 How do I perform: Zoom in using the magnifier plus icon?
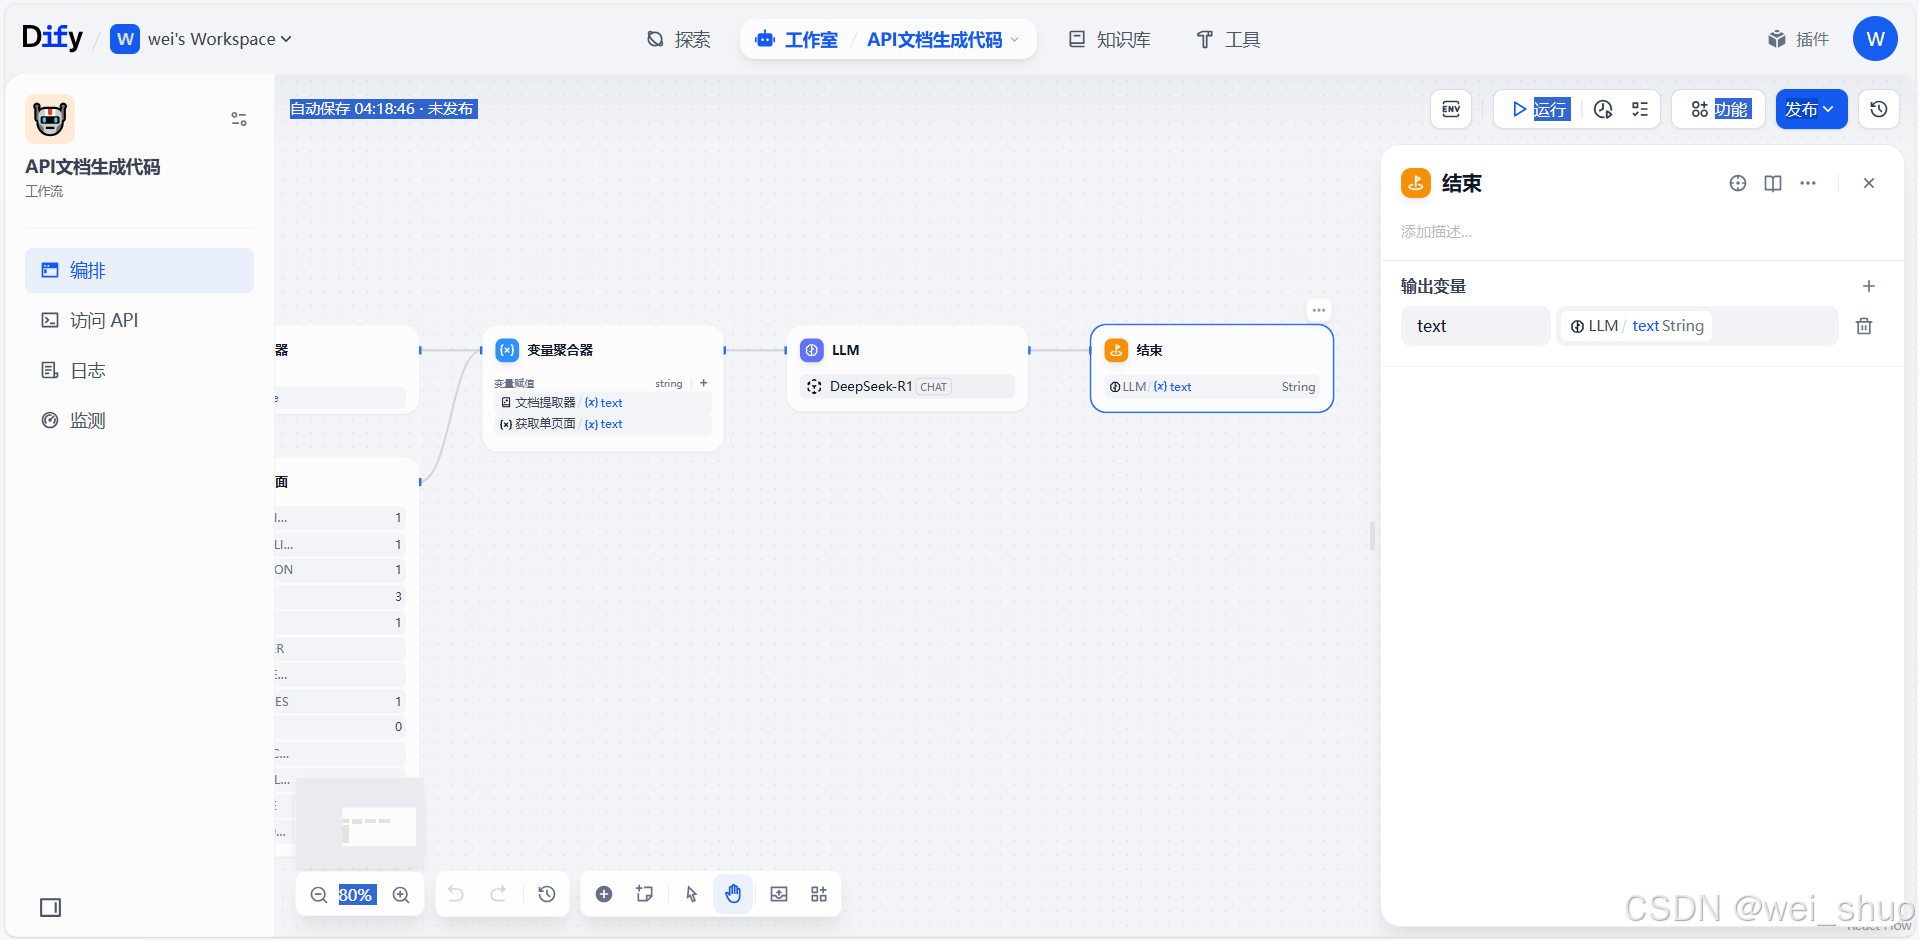tap(401, 894)
